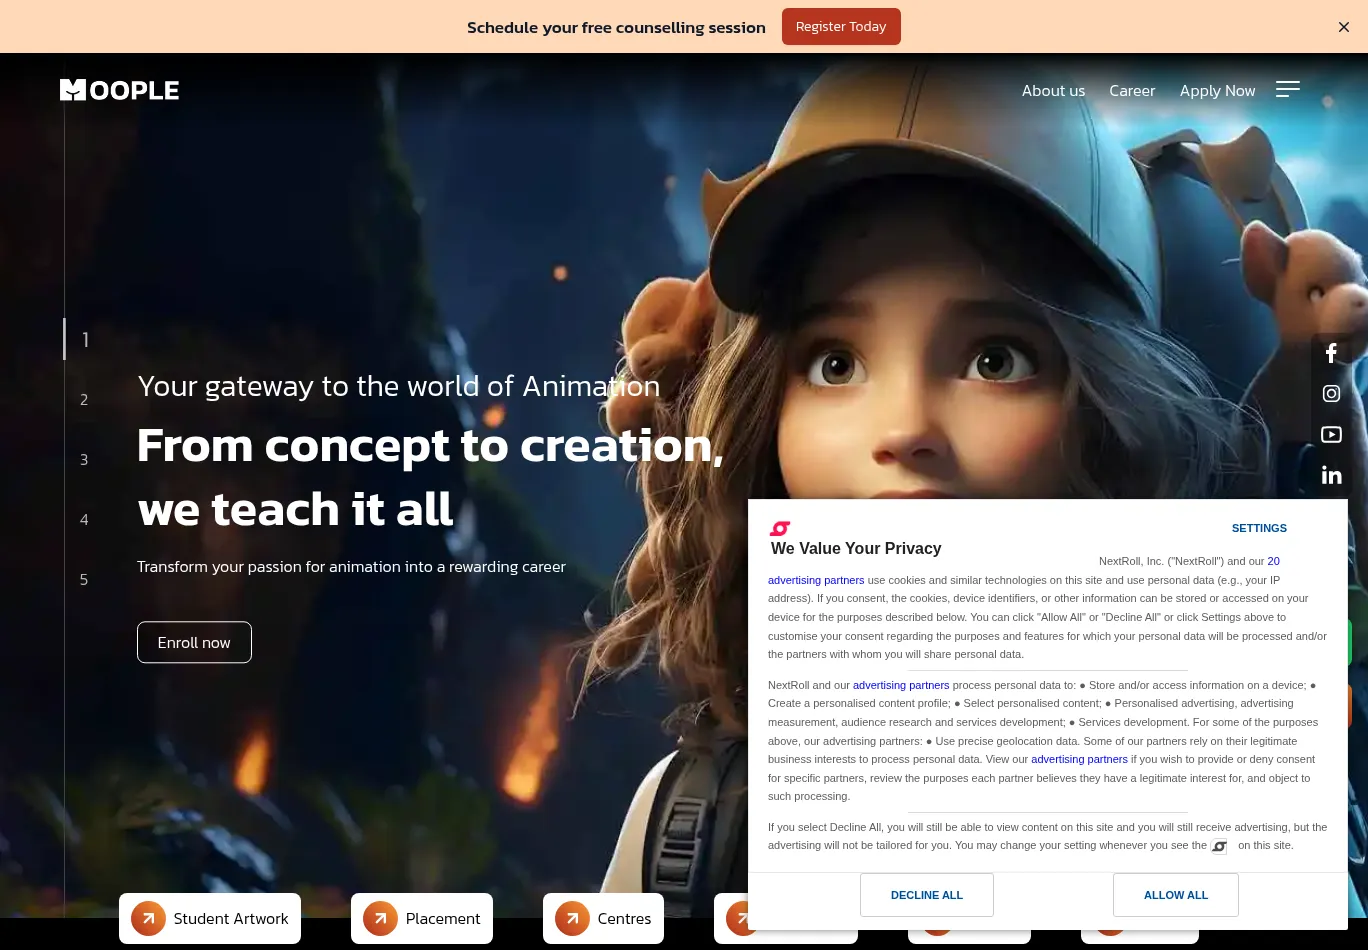Open Moople's YouTube channel icon

(x=1331, y=434)
